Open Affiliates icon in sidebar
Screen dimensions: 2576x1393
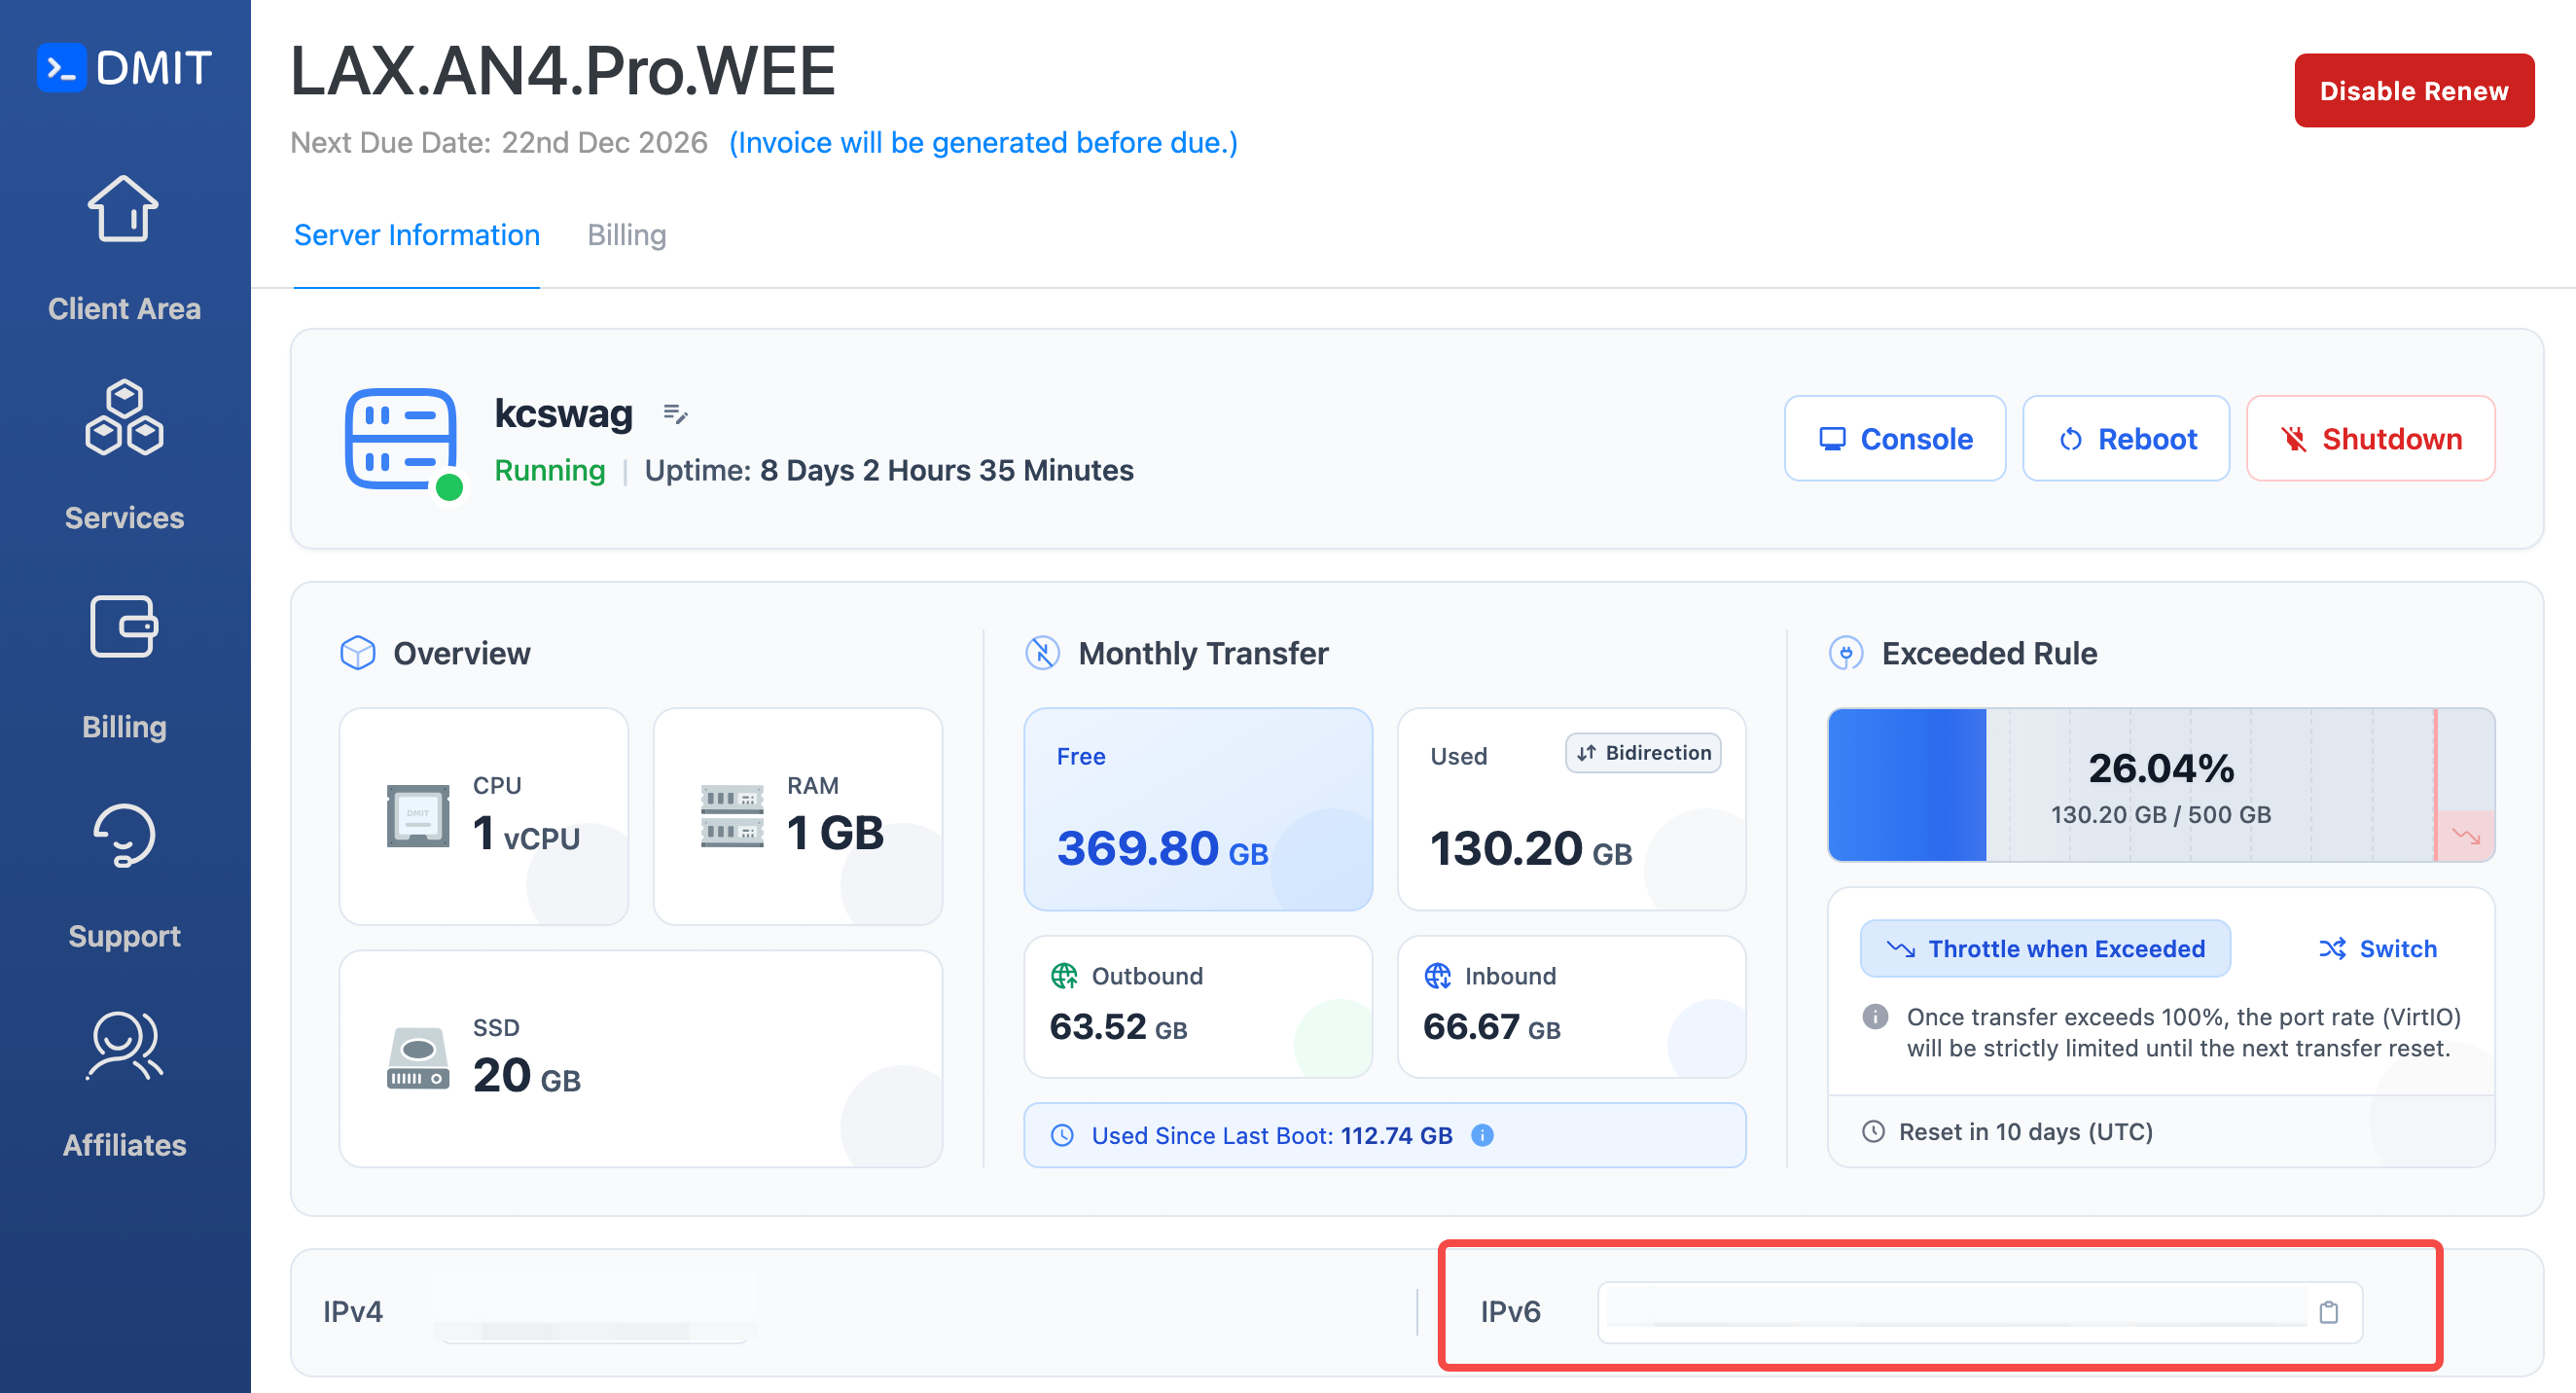pos(123,1045)
